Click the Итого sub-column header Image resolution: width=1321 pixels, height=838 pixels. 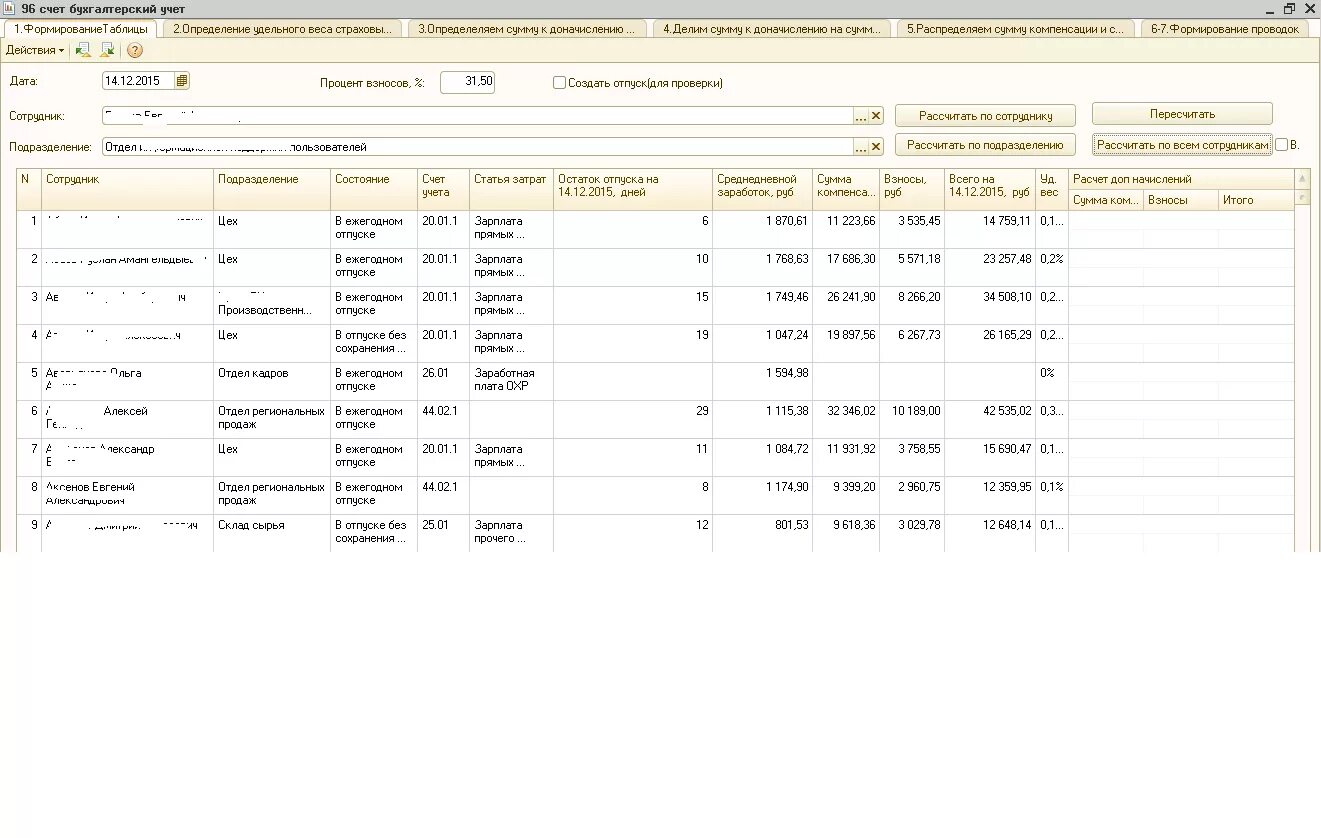point(1256,200)
